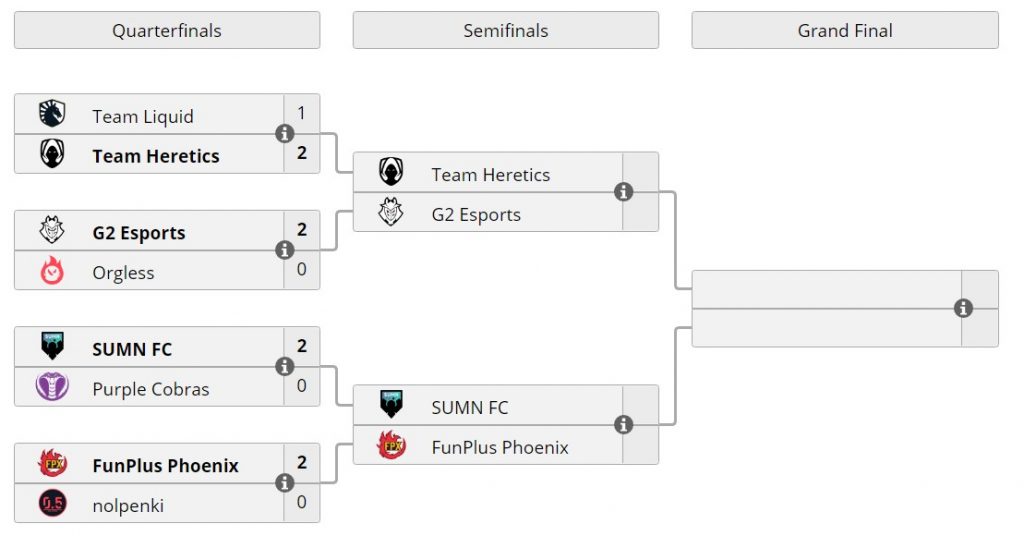Click the Team Liquid quarterfinal score

click(x=302, y=114)
